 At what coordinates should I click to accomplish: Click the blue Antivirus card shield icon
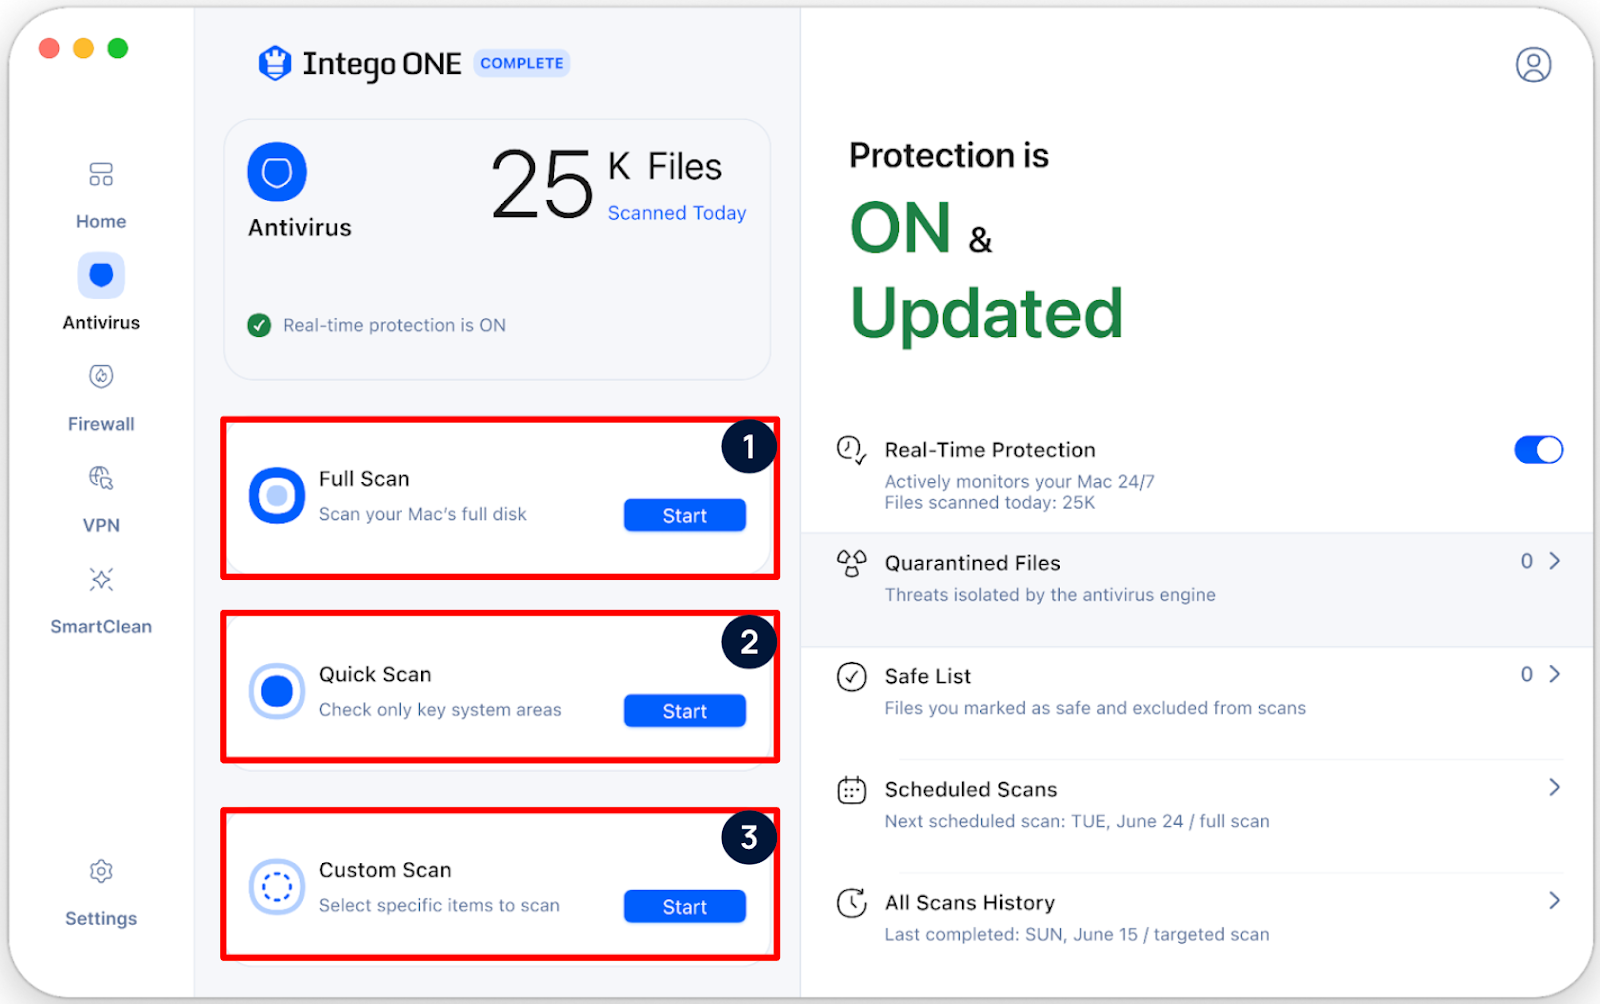coord(277,172)
